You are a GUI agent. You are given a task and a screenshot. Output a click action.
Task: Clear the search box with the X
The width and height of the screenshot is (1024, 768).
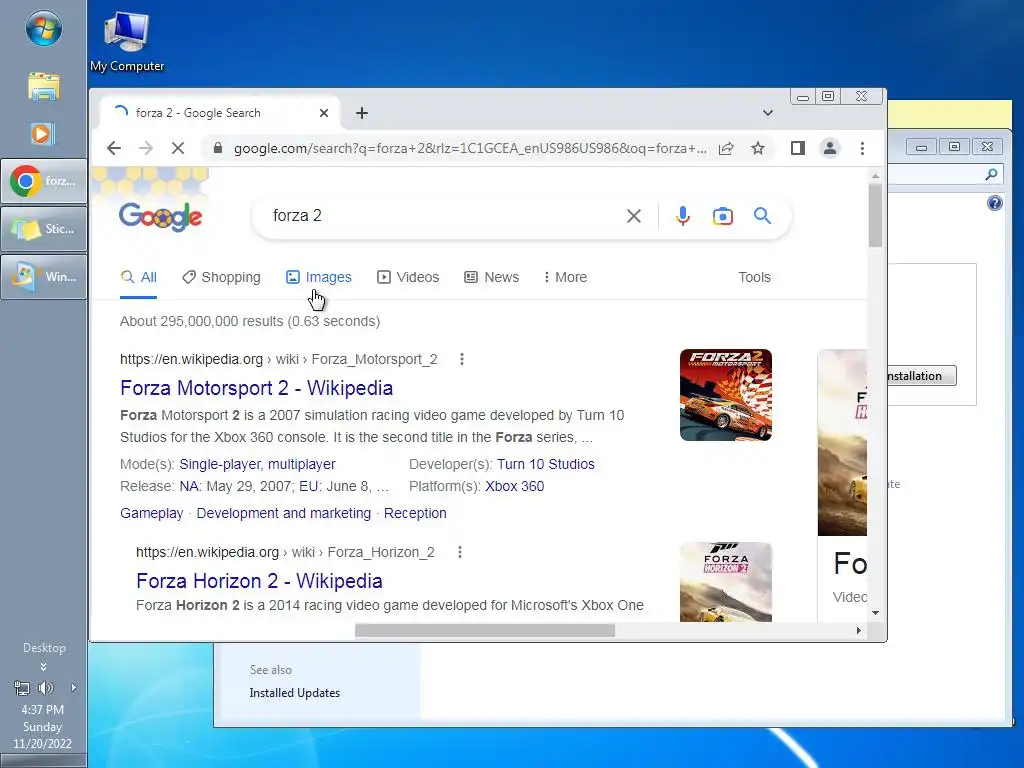(x=633, y=216)
